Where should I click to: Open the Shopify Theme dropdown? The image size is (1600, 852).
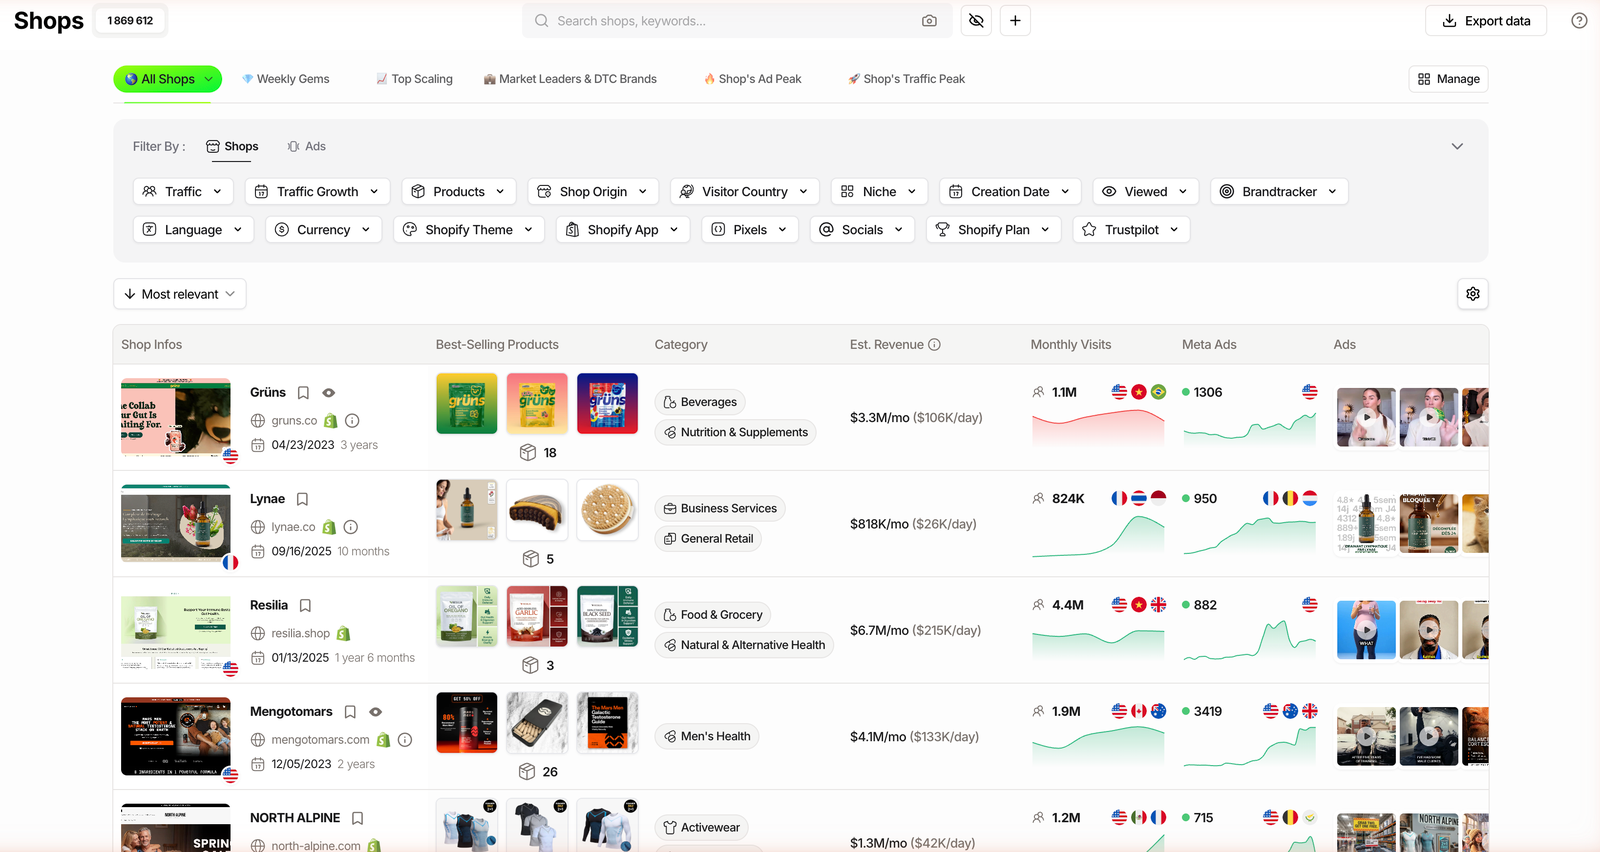[x=469, y=230]
